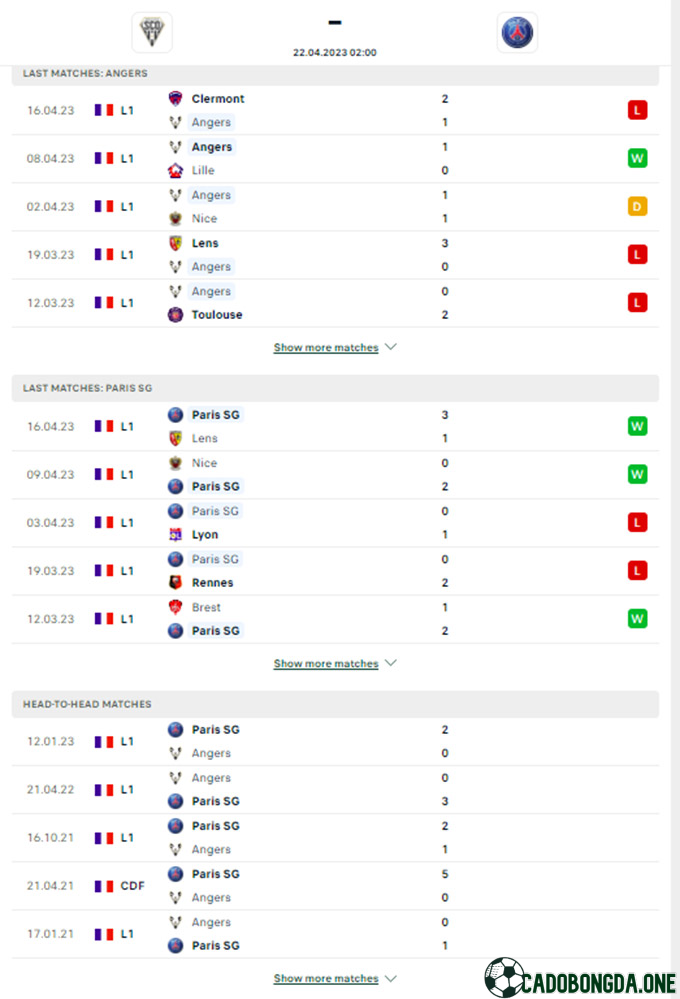The image size is (680, 999).
Task: Expand more matches under Paris SG section
Action: [335, 663]
